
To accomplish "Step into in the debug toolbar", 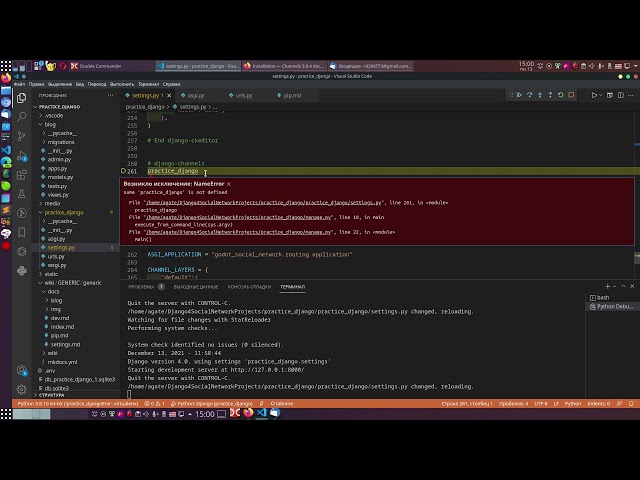I will click(x=540, y=95).
